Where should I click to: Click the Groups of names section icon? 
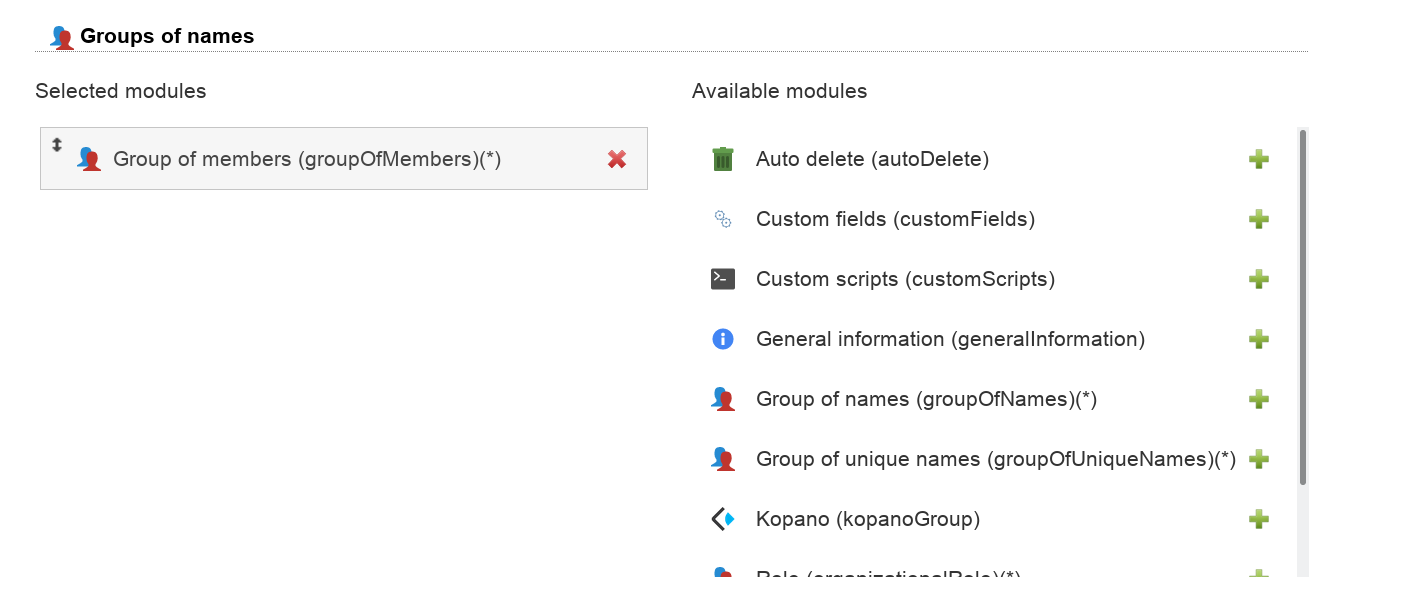pyautogui.click(x=62, y=37)
